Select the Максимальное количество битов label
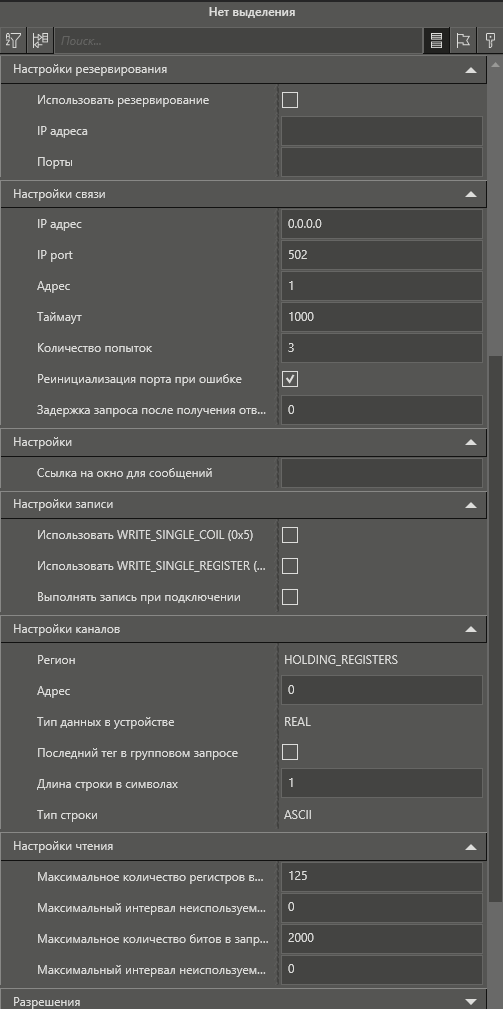 151,938
